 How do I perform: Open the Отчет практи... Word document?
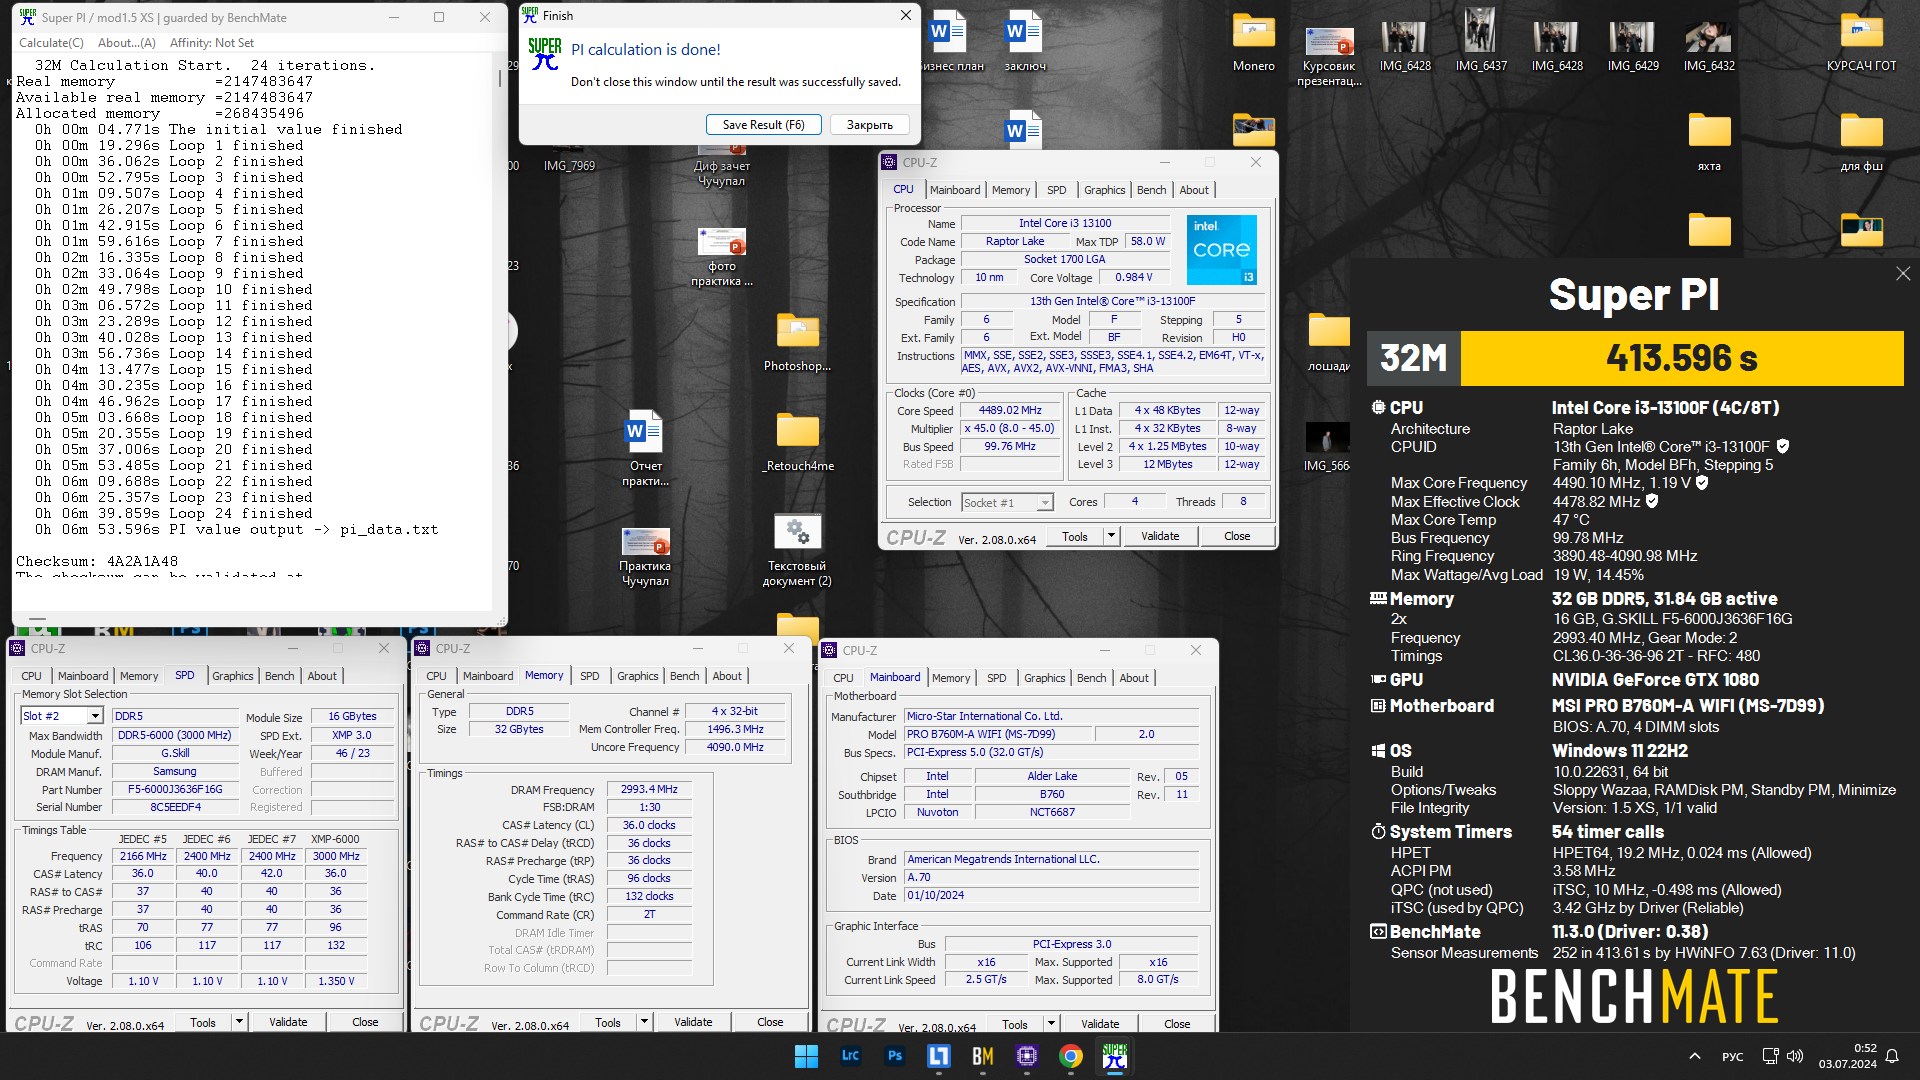(645, 448)
